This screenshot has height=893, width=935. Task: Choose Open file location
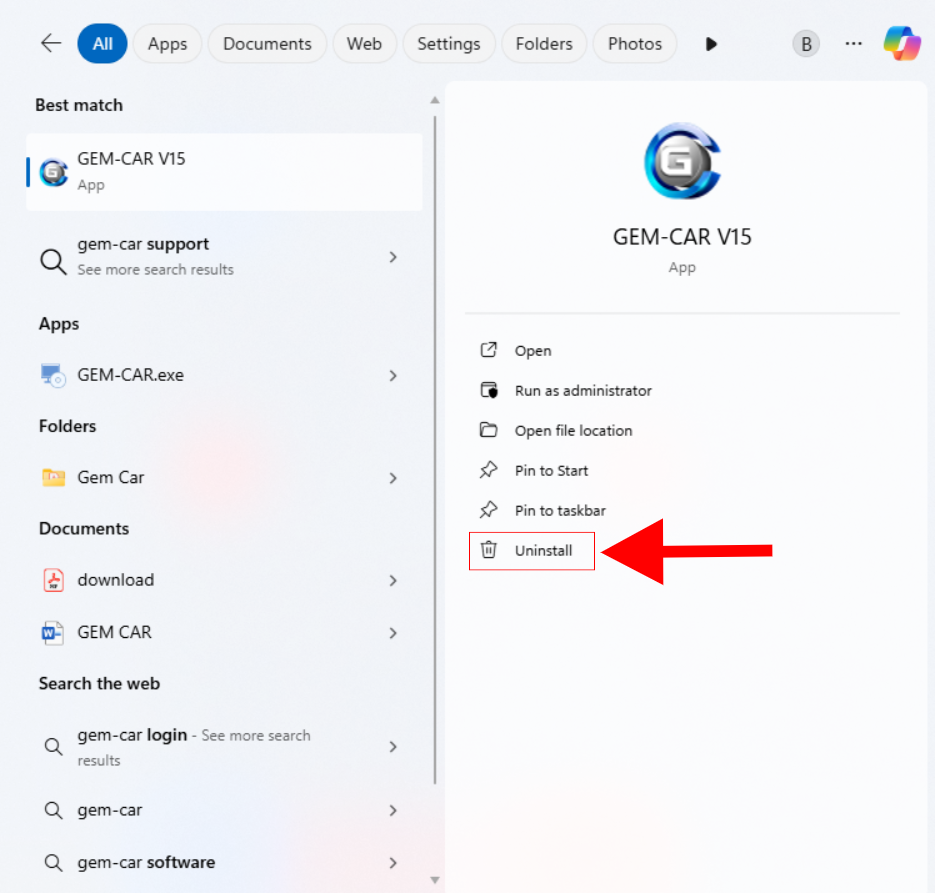point(574,430)
